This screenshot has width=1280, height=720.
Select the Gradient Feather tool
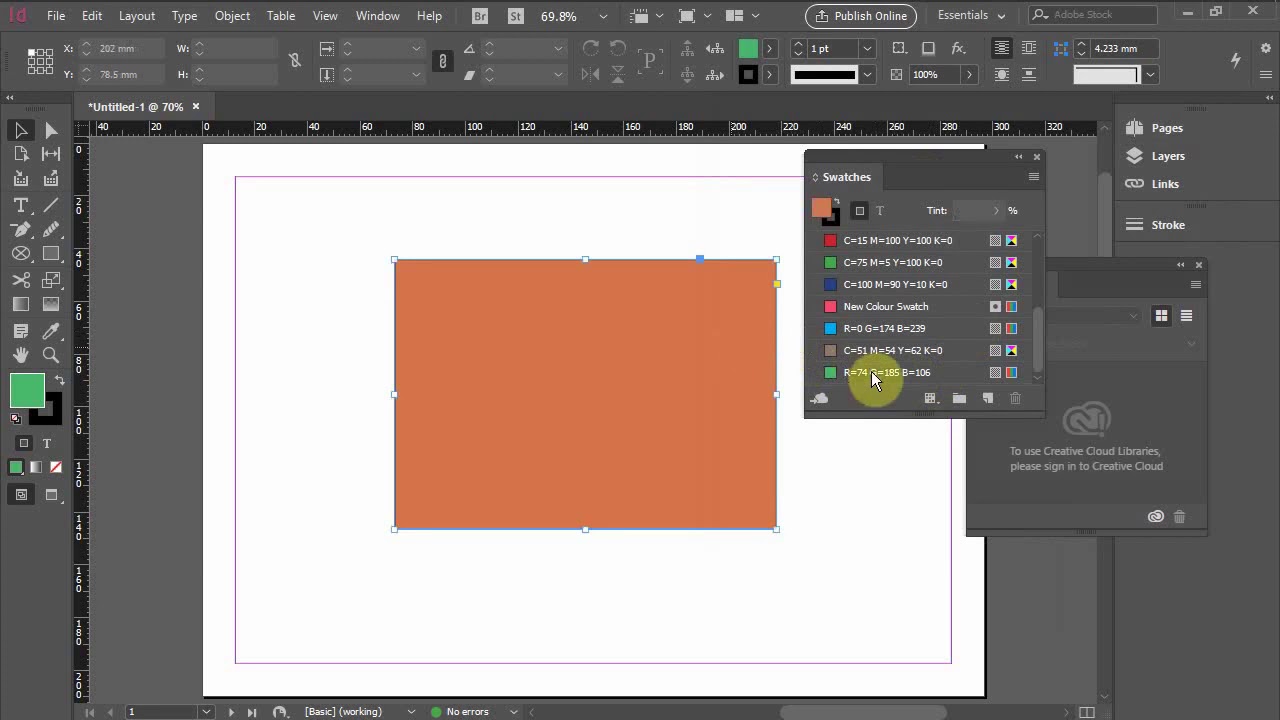click(x=51, y=305)
